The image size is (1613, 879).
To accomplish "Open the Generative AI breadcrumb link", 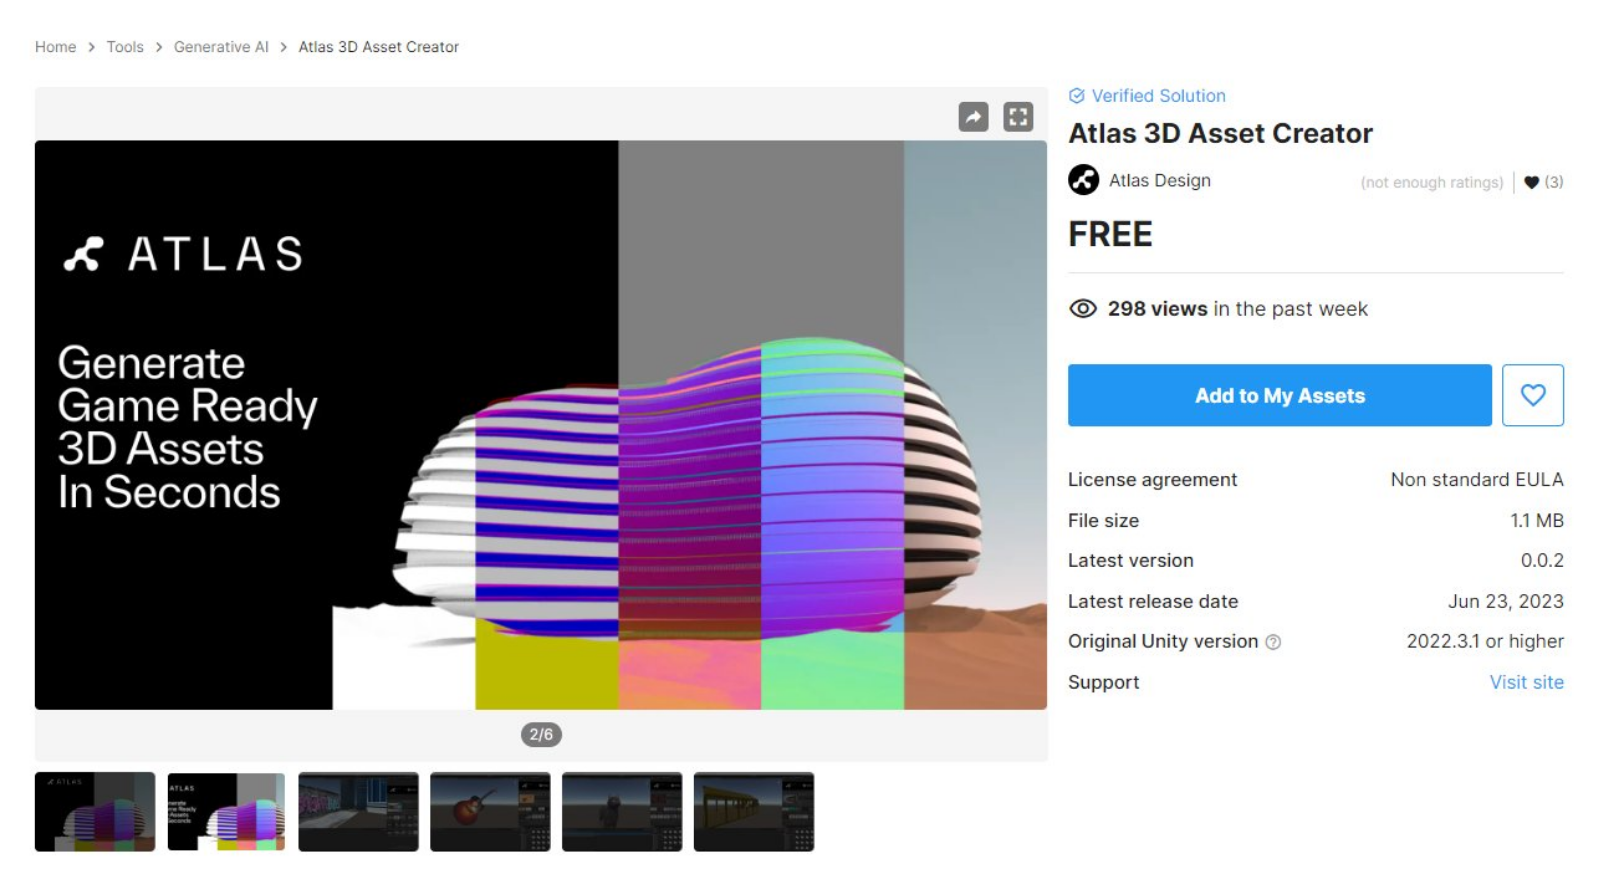I will (x=221, y=47).
